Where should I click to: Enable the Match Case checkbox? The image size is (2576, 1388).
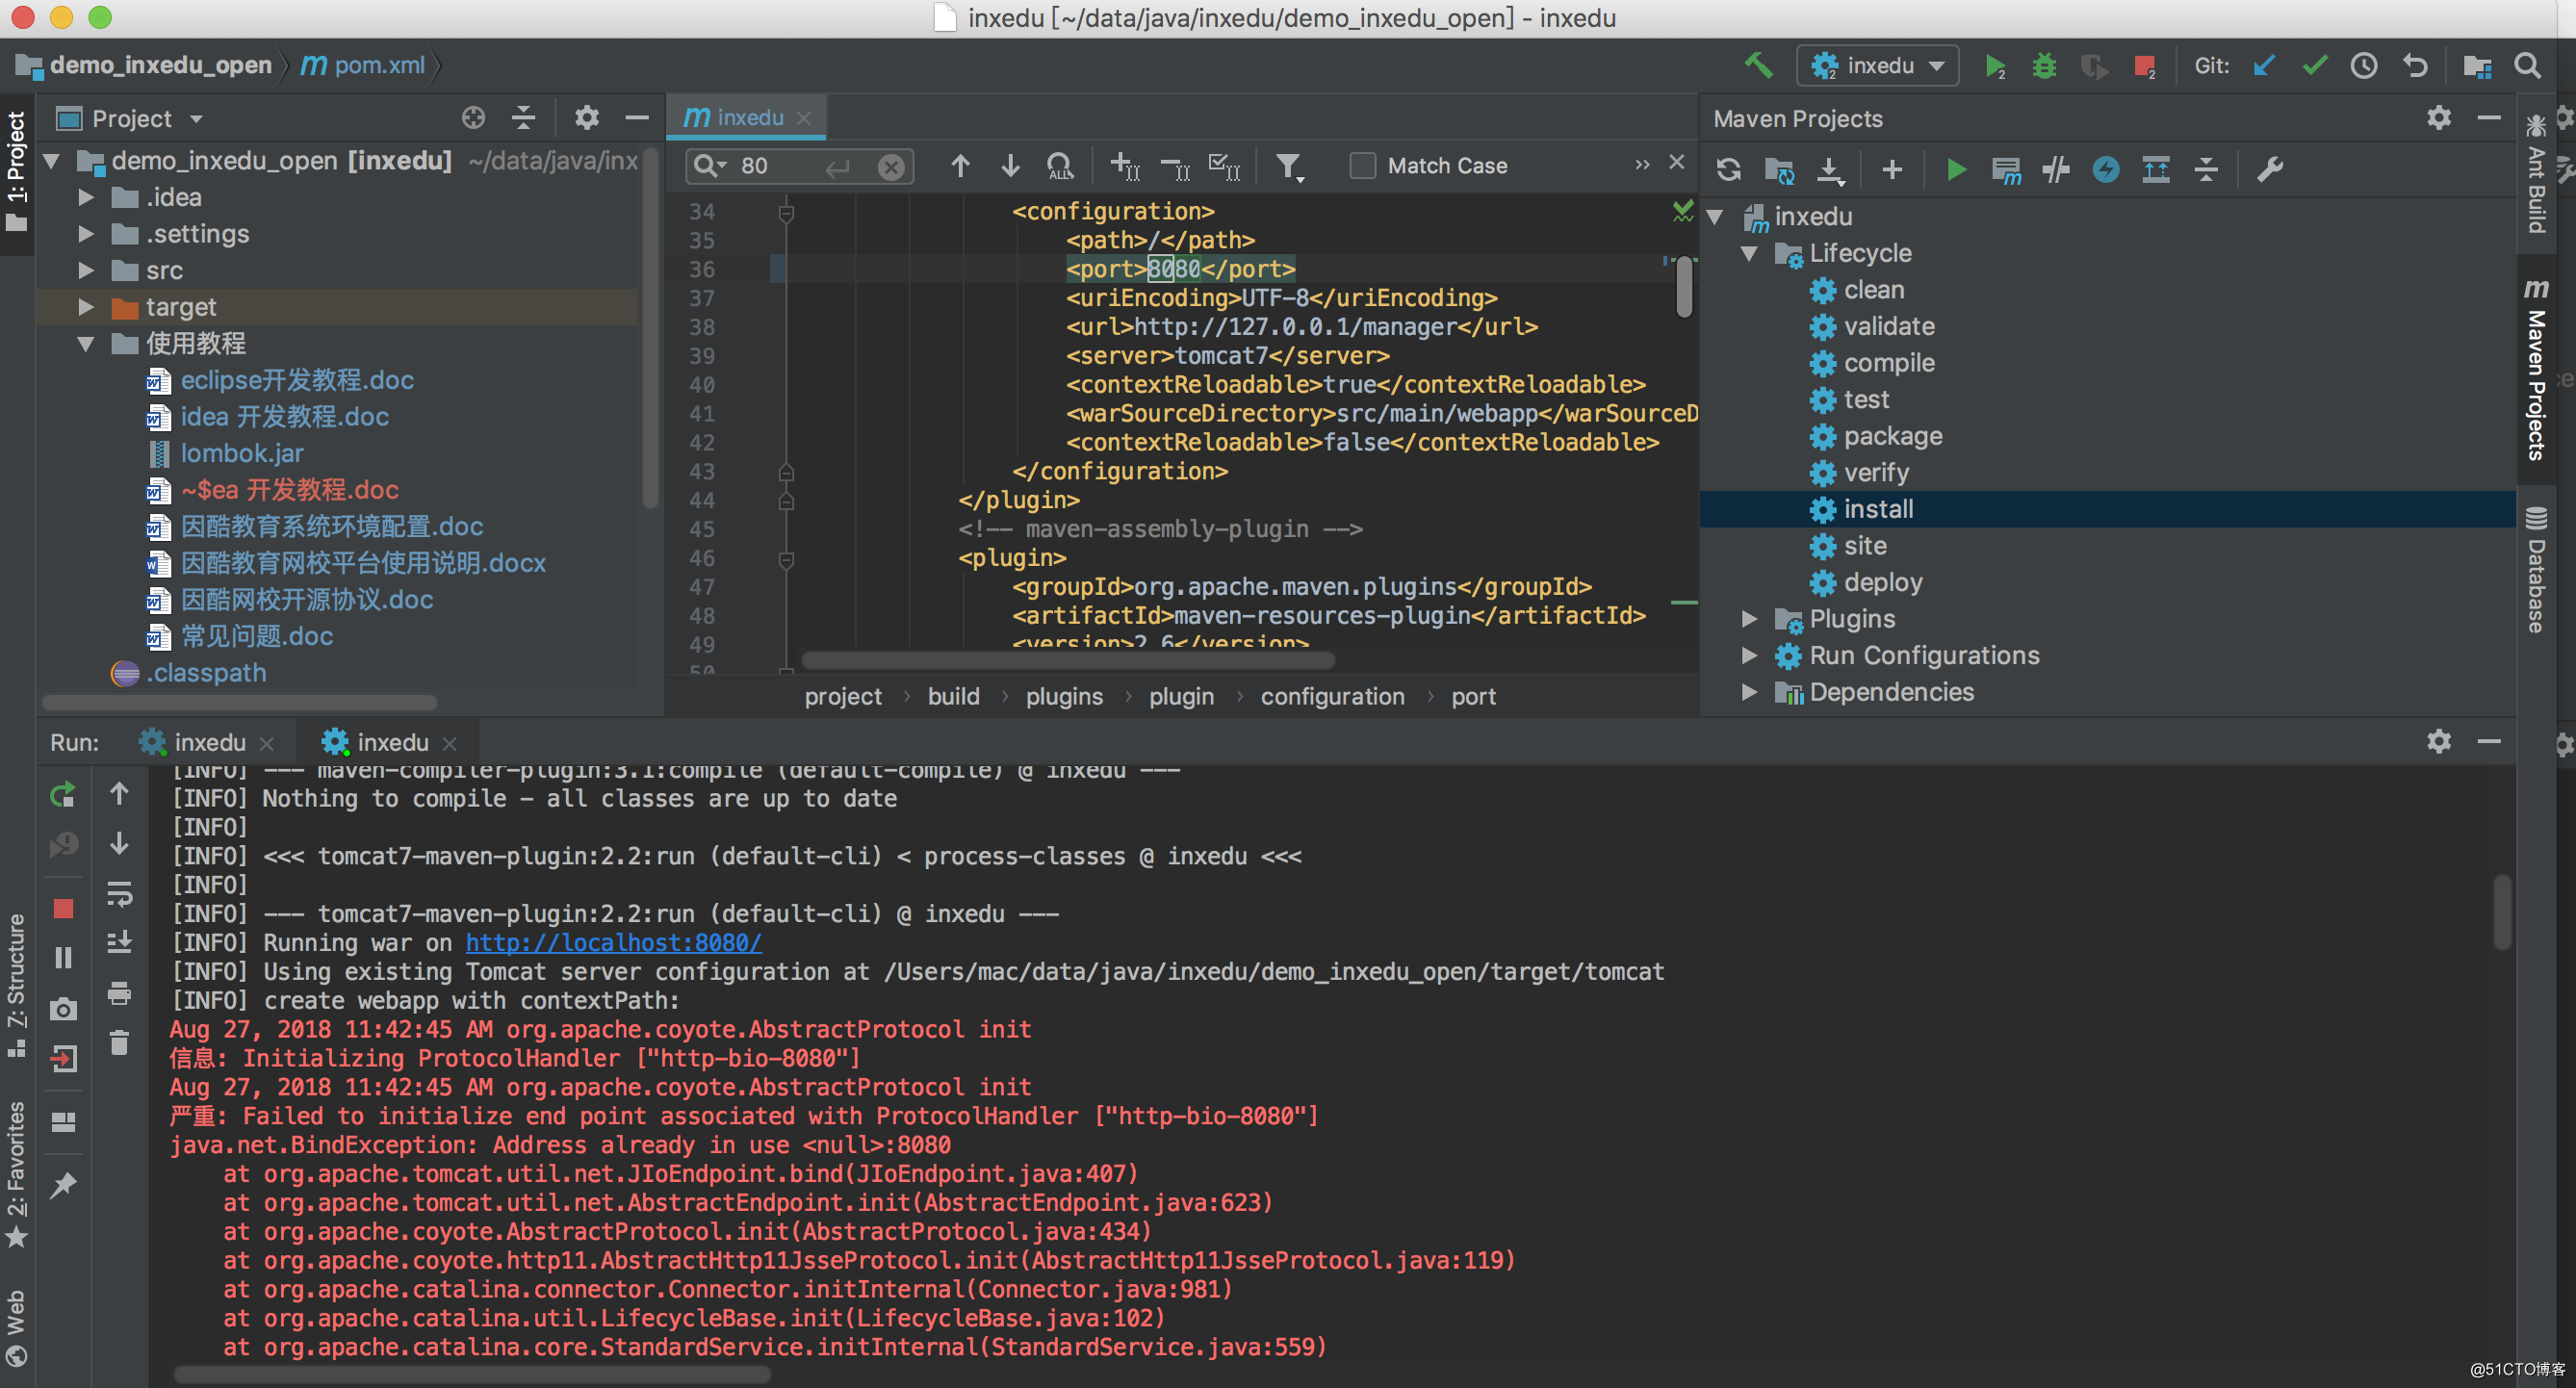[1362, 165]
